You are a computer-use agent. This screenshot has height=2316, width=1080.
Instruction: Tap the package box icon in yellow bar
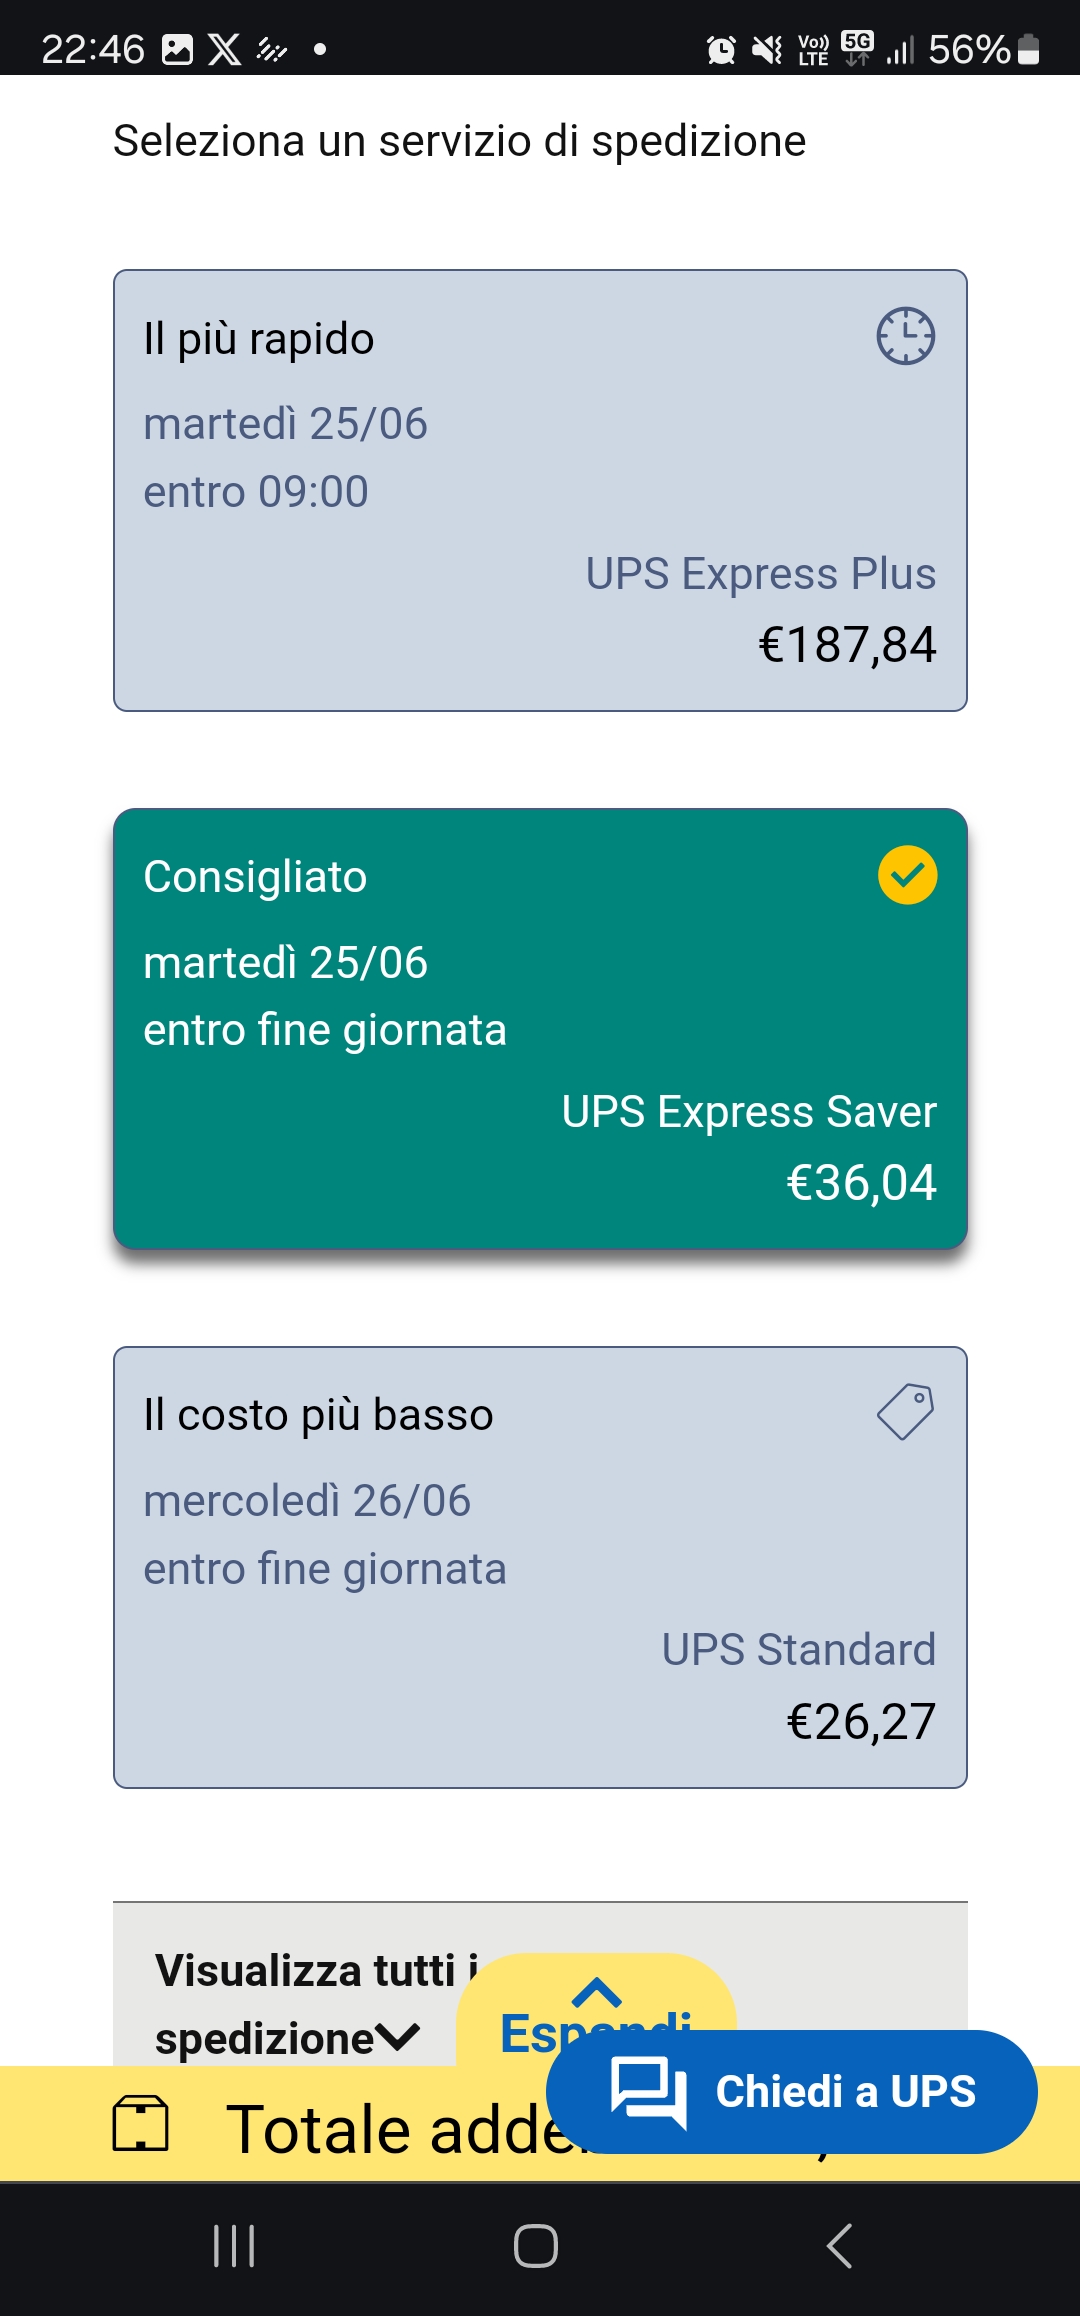click(x=140, y=2123)
